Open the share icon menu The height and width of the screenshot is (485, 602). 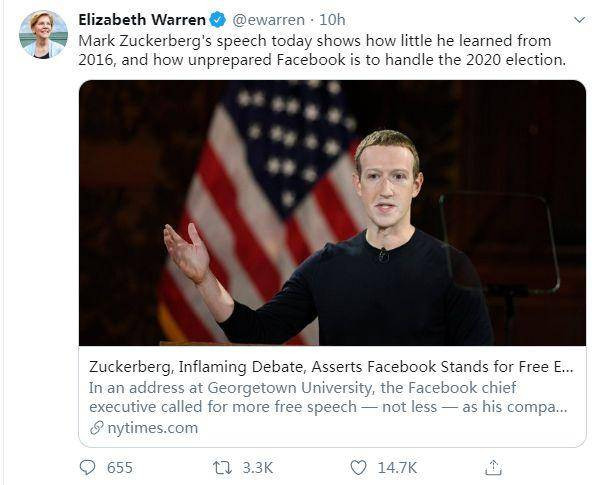[x=492, y=467]
